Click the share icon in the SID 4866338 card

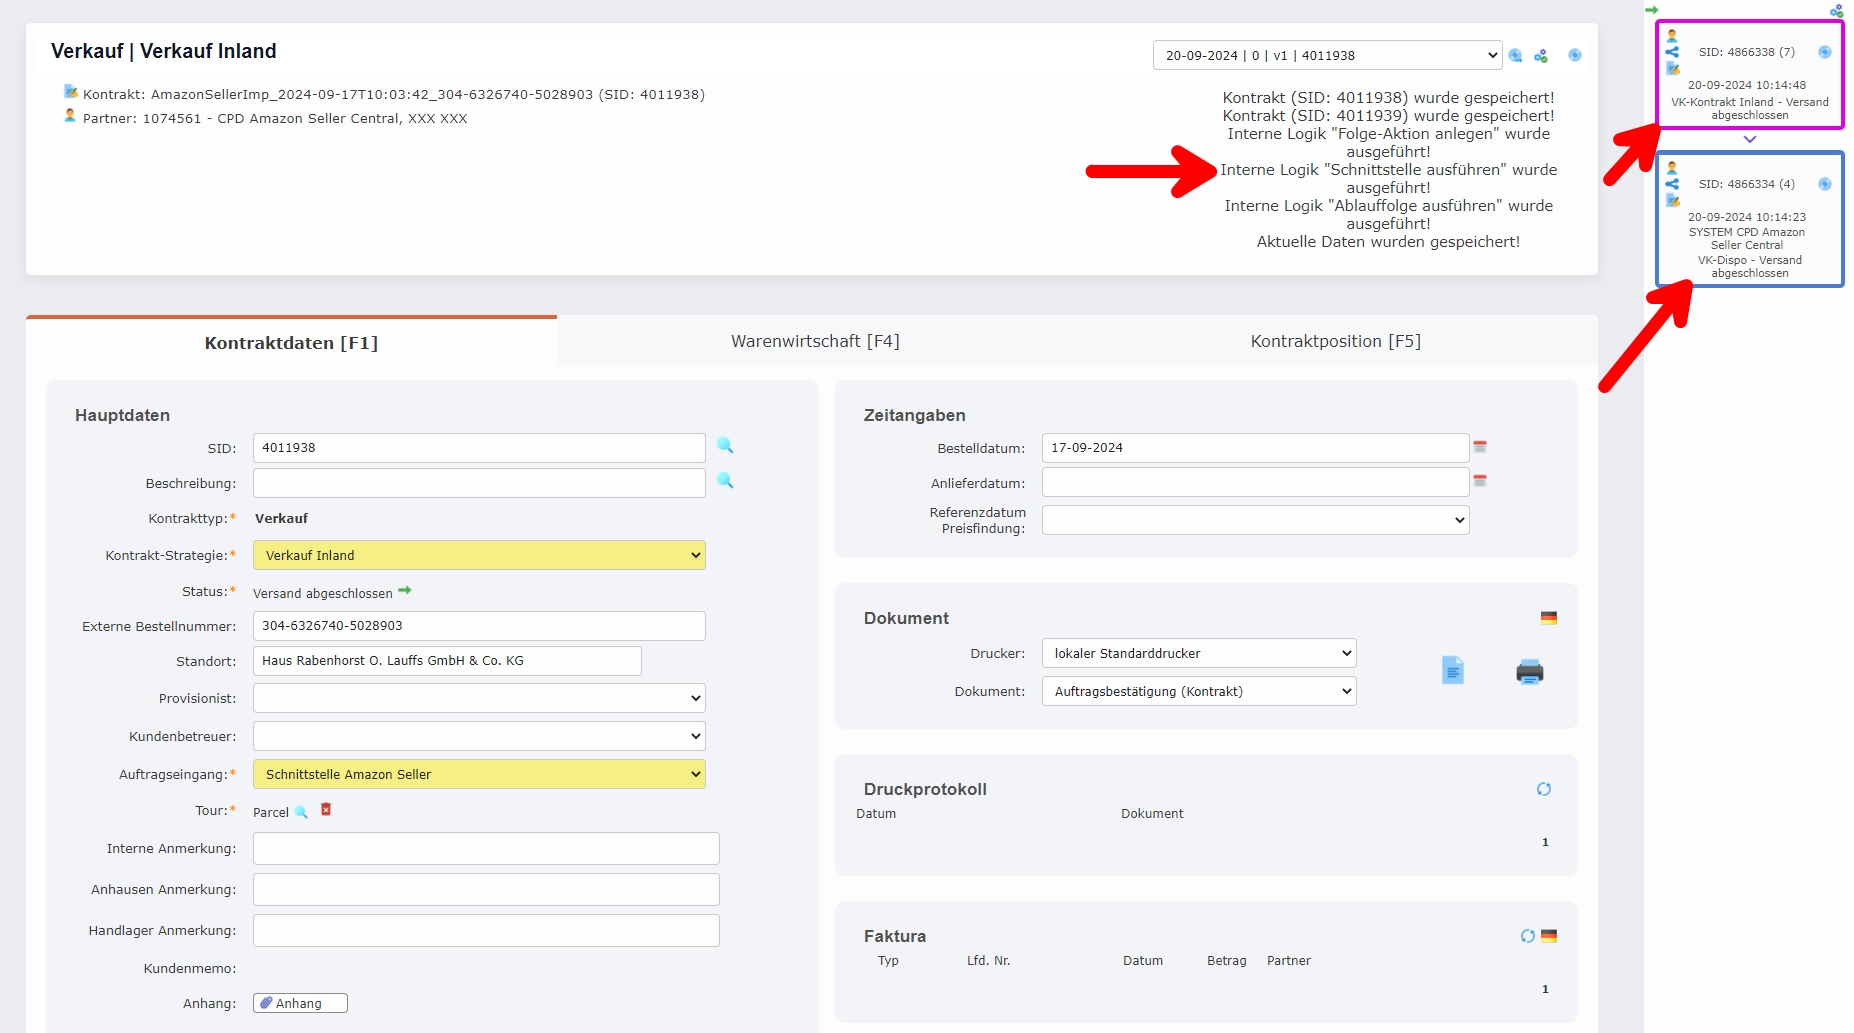1672,52
